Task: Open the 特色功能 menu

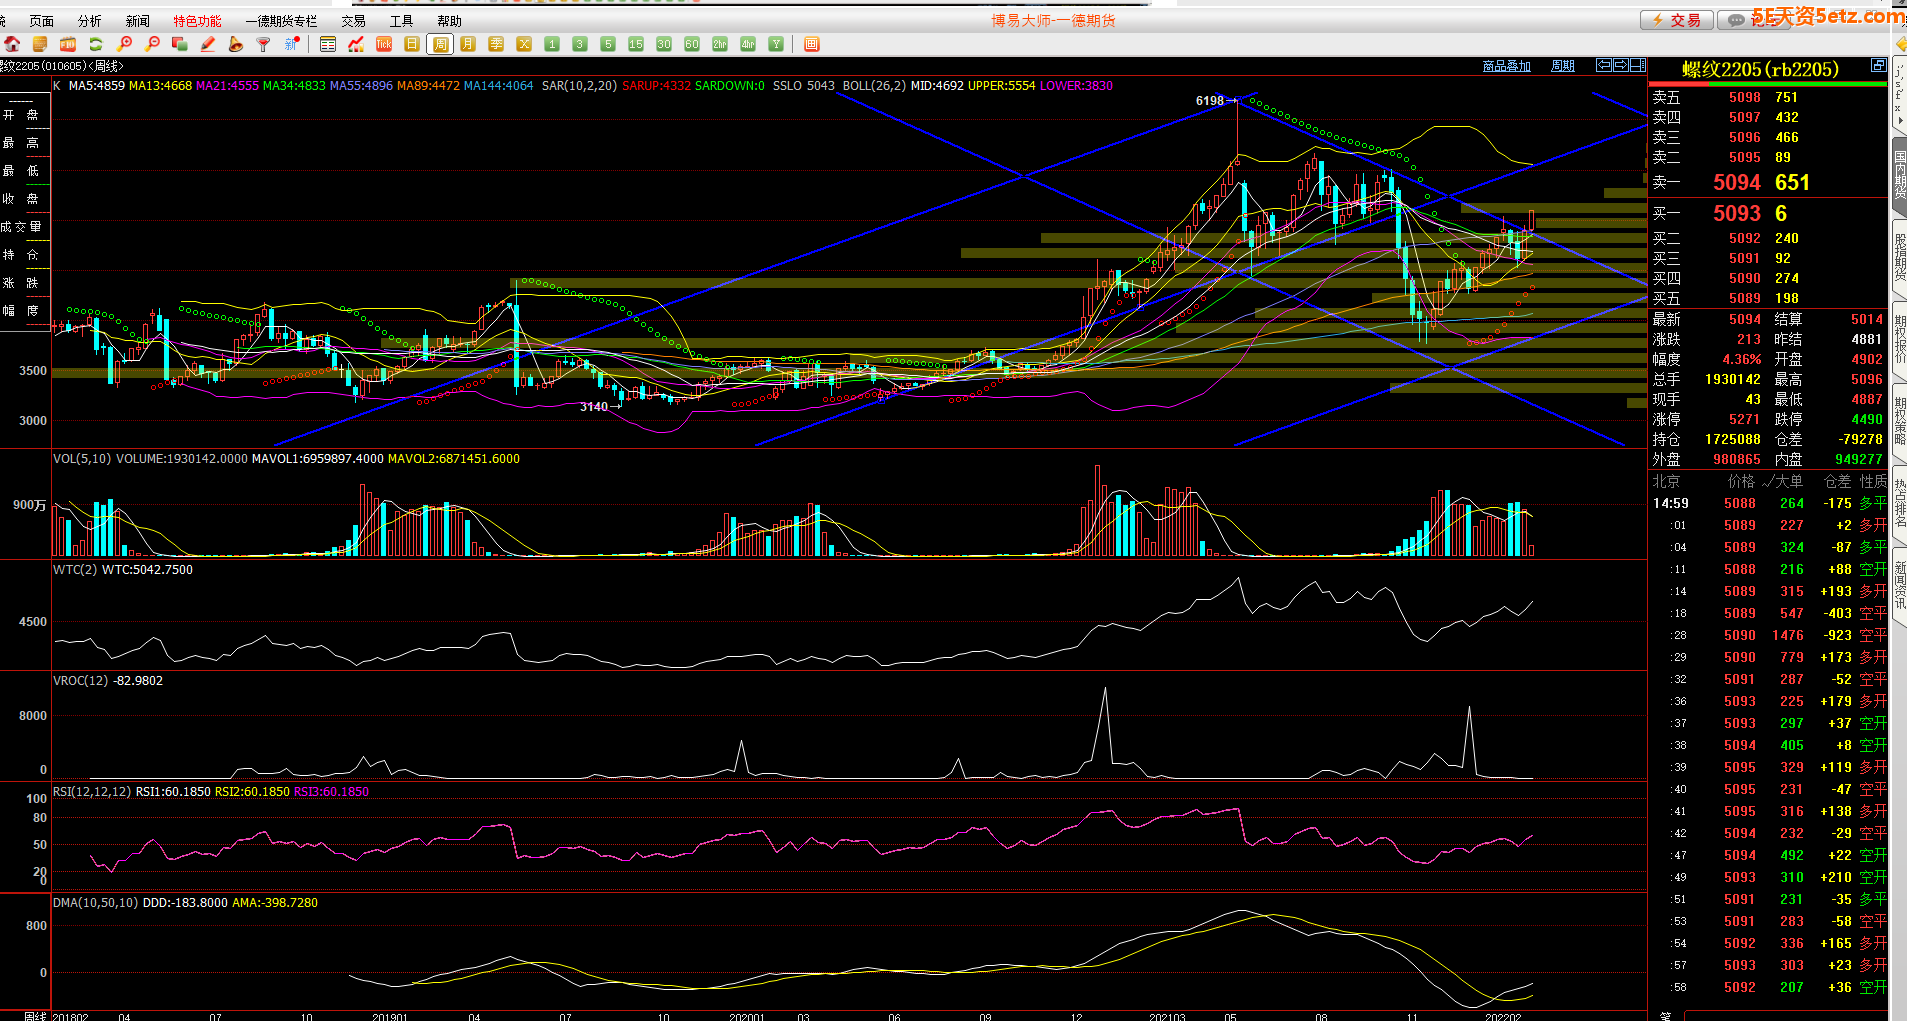Action: (197, 21)
